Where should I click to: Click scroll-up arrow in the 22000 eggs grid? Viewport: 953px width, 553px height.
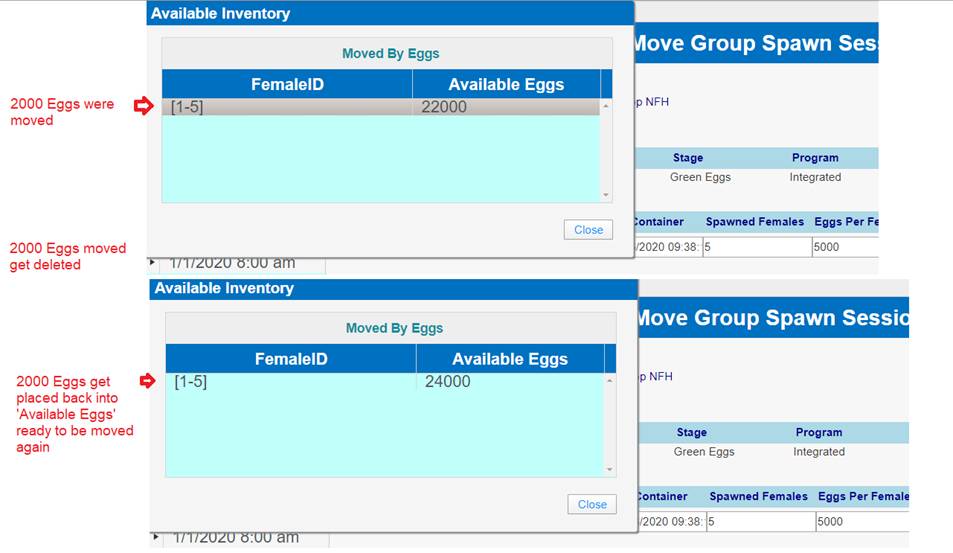tap(606, 106)
